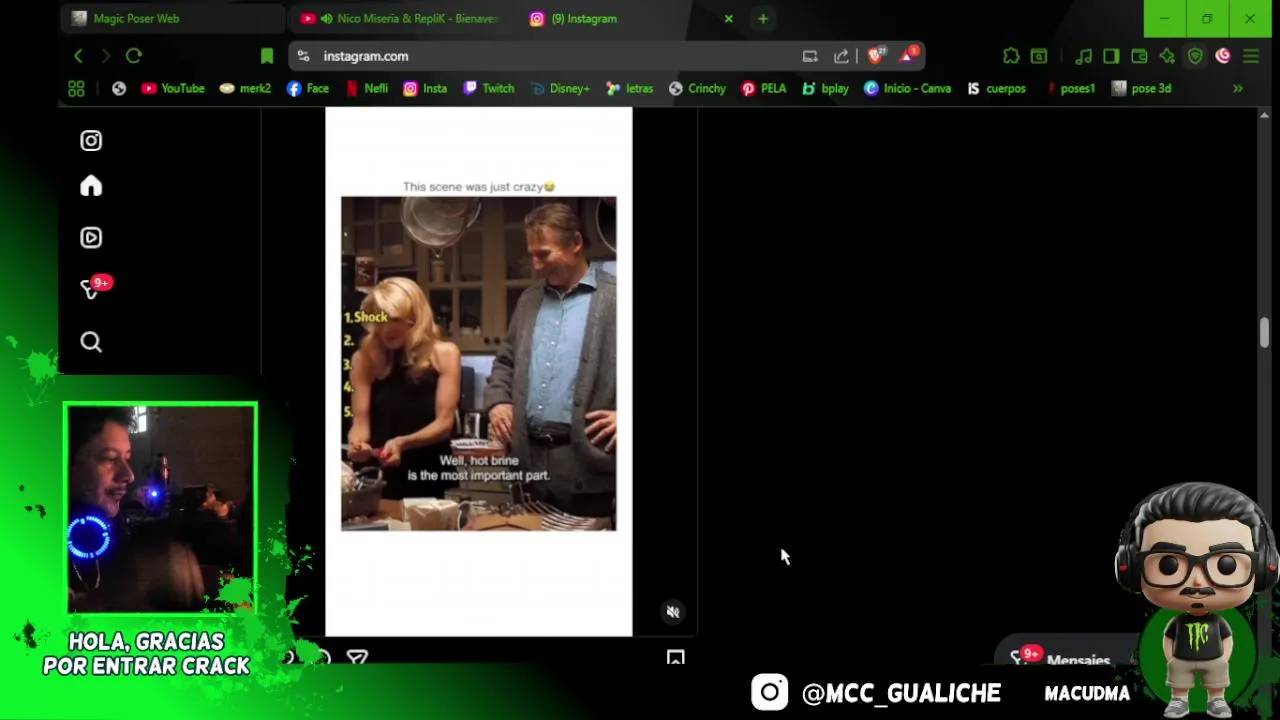Open the globe bookmark before YouTube

[119, 89]
